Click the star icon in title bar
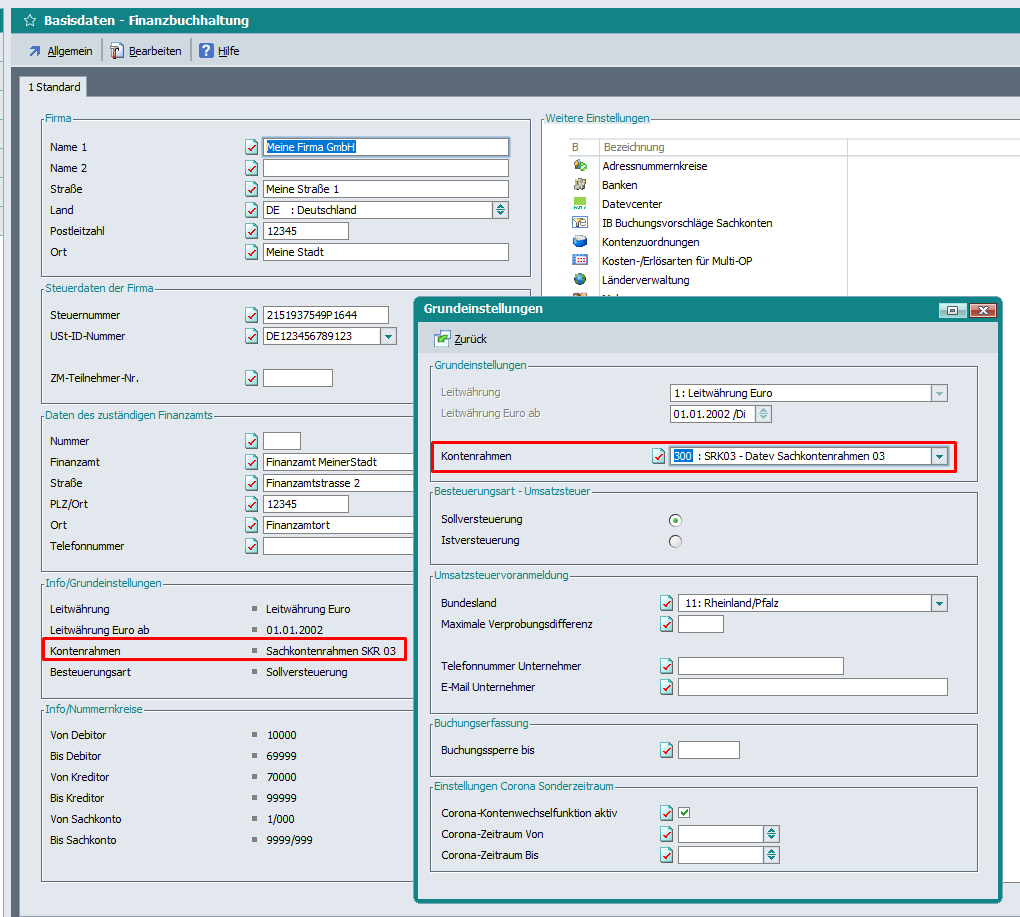The width and height of the screenshot is (1020, 917). pos(30,20)
